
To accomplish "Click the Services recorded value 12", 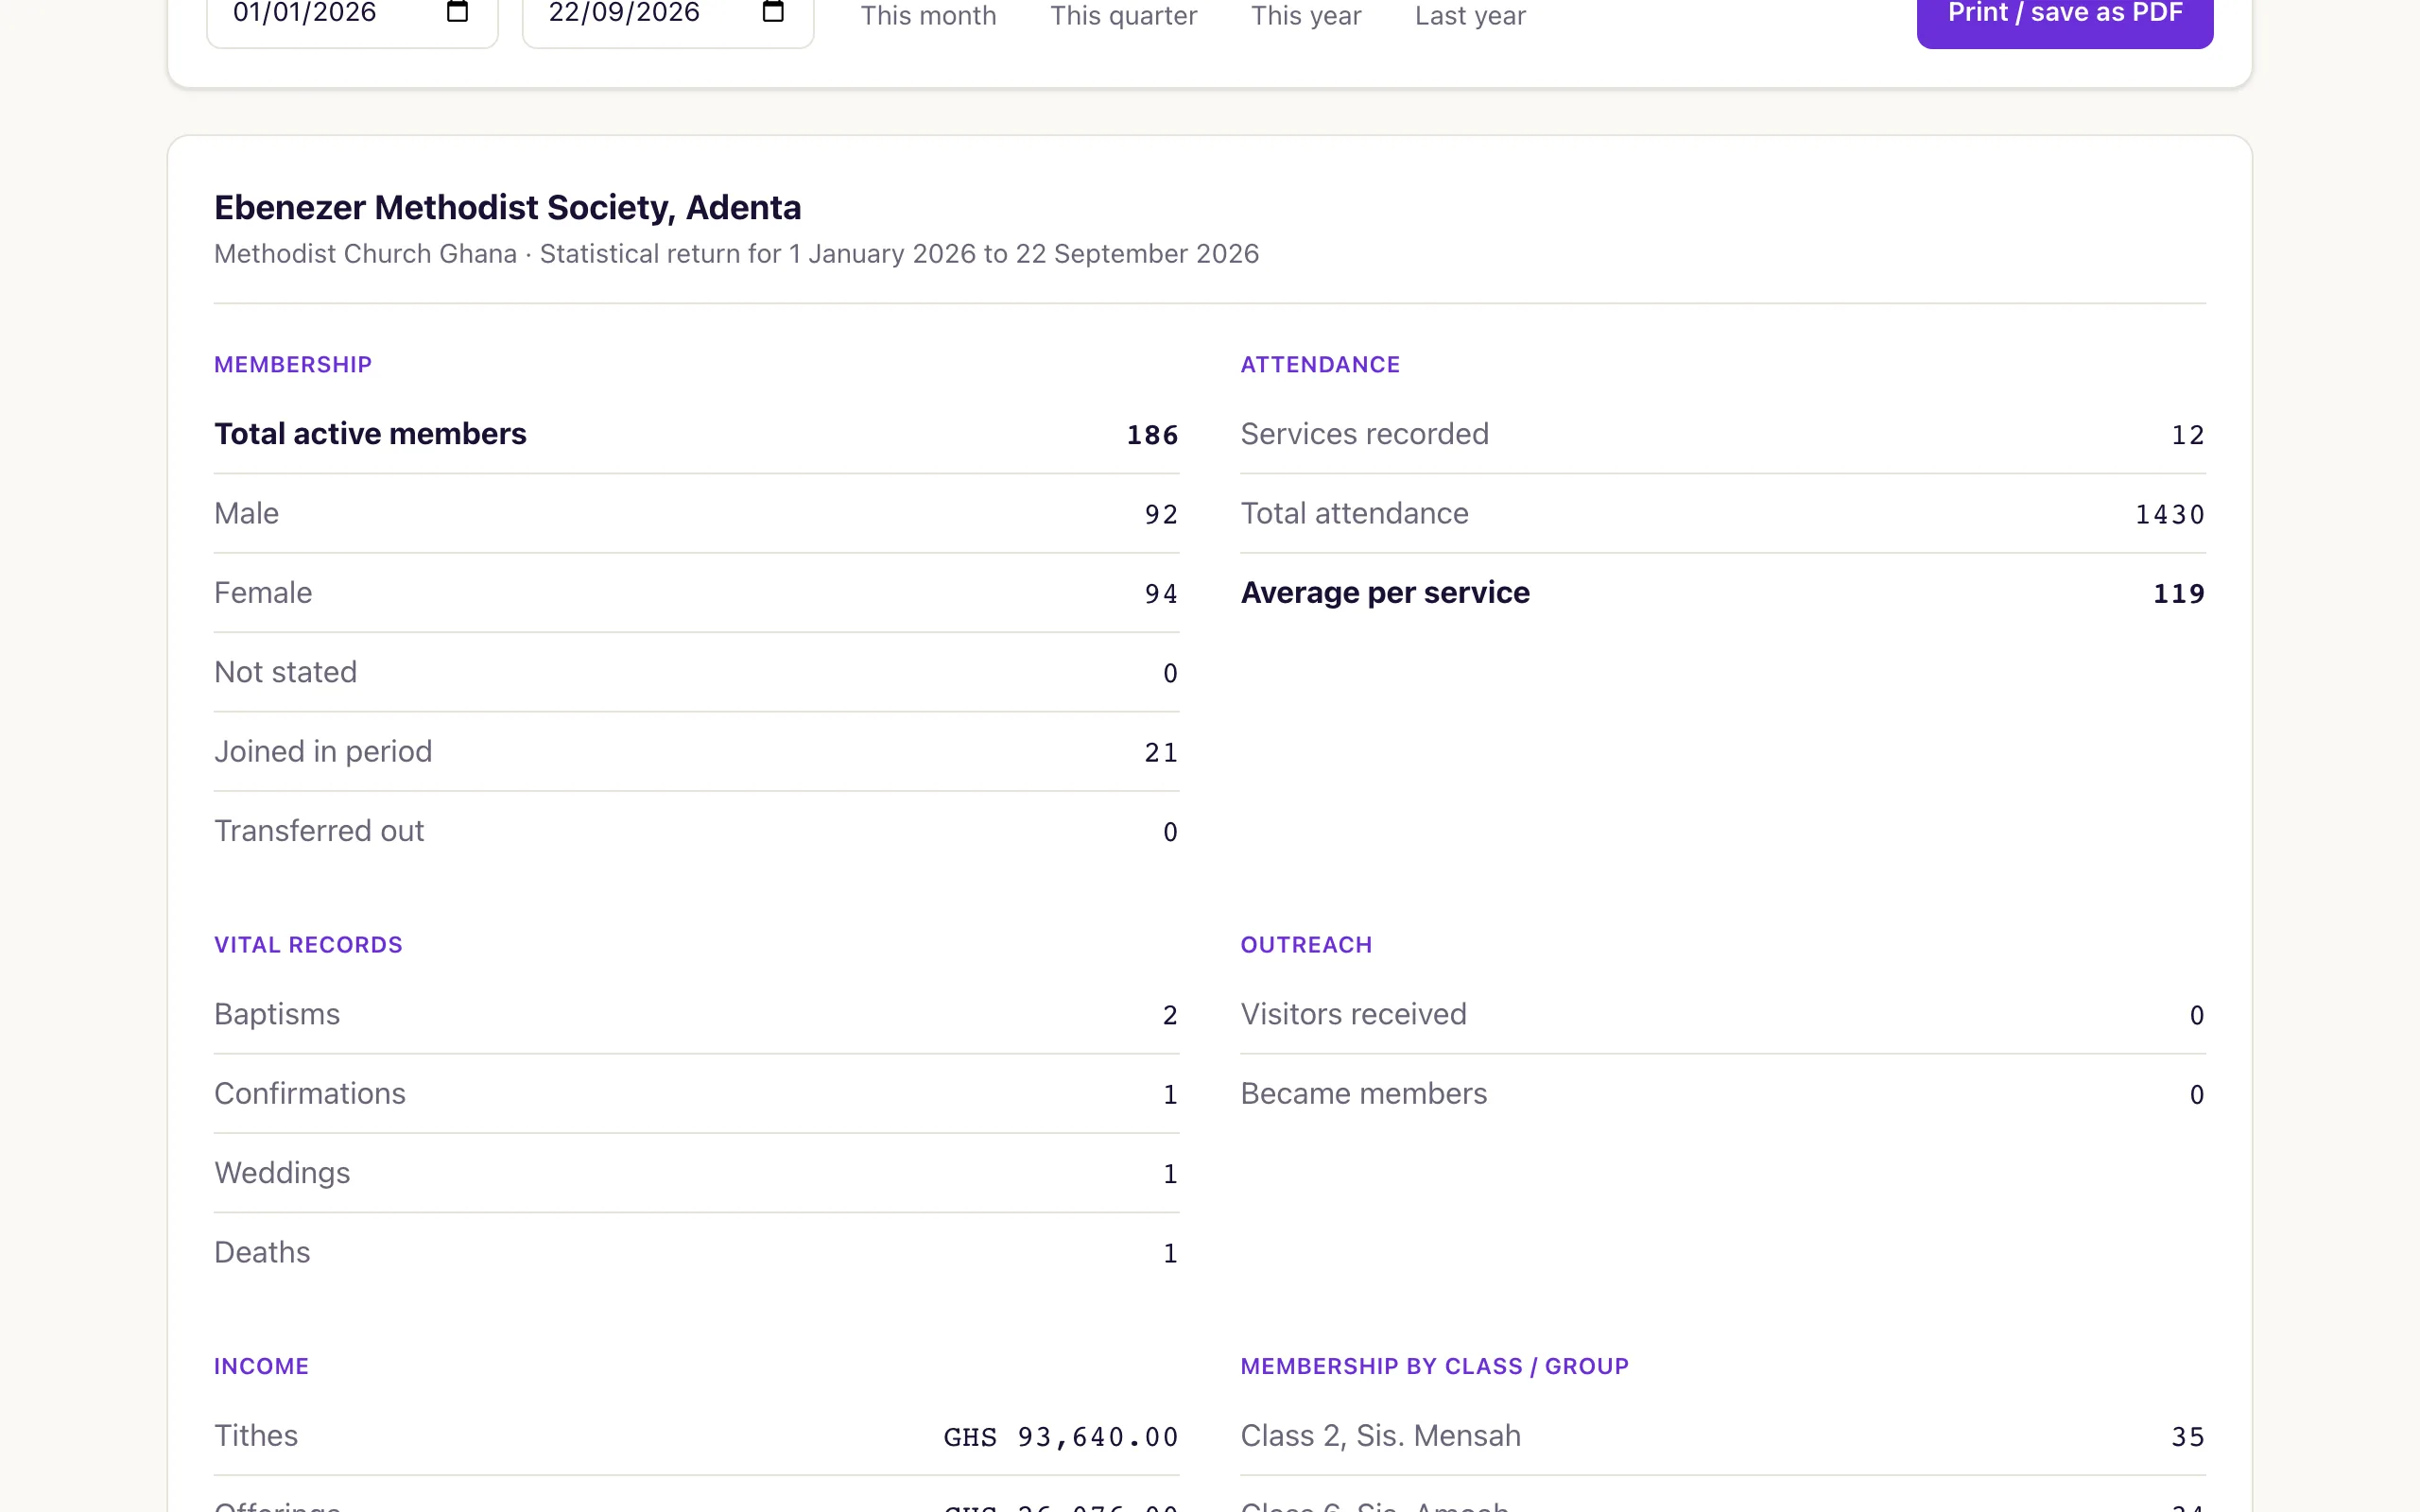I will (2188, 435).
